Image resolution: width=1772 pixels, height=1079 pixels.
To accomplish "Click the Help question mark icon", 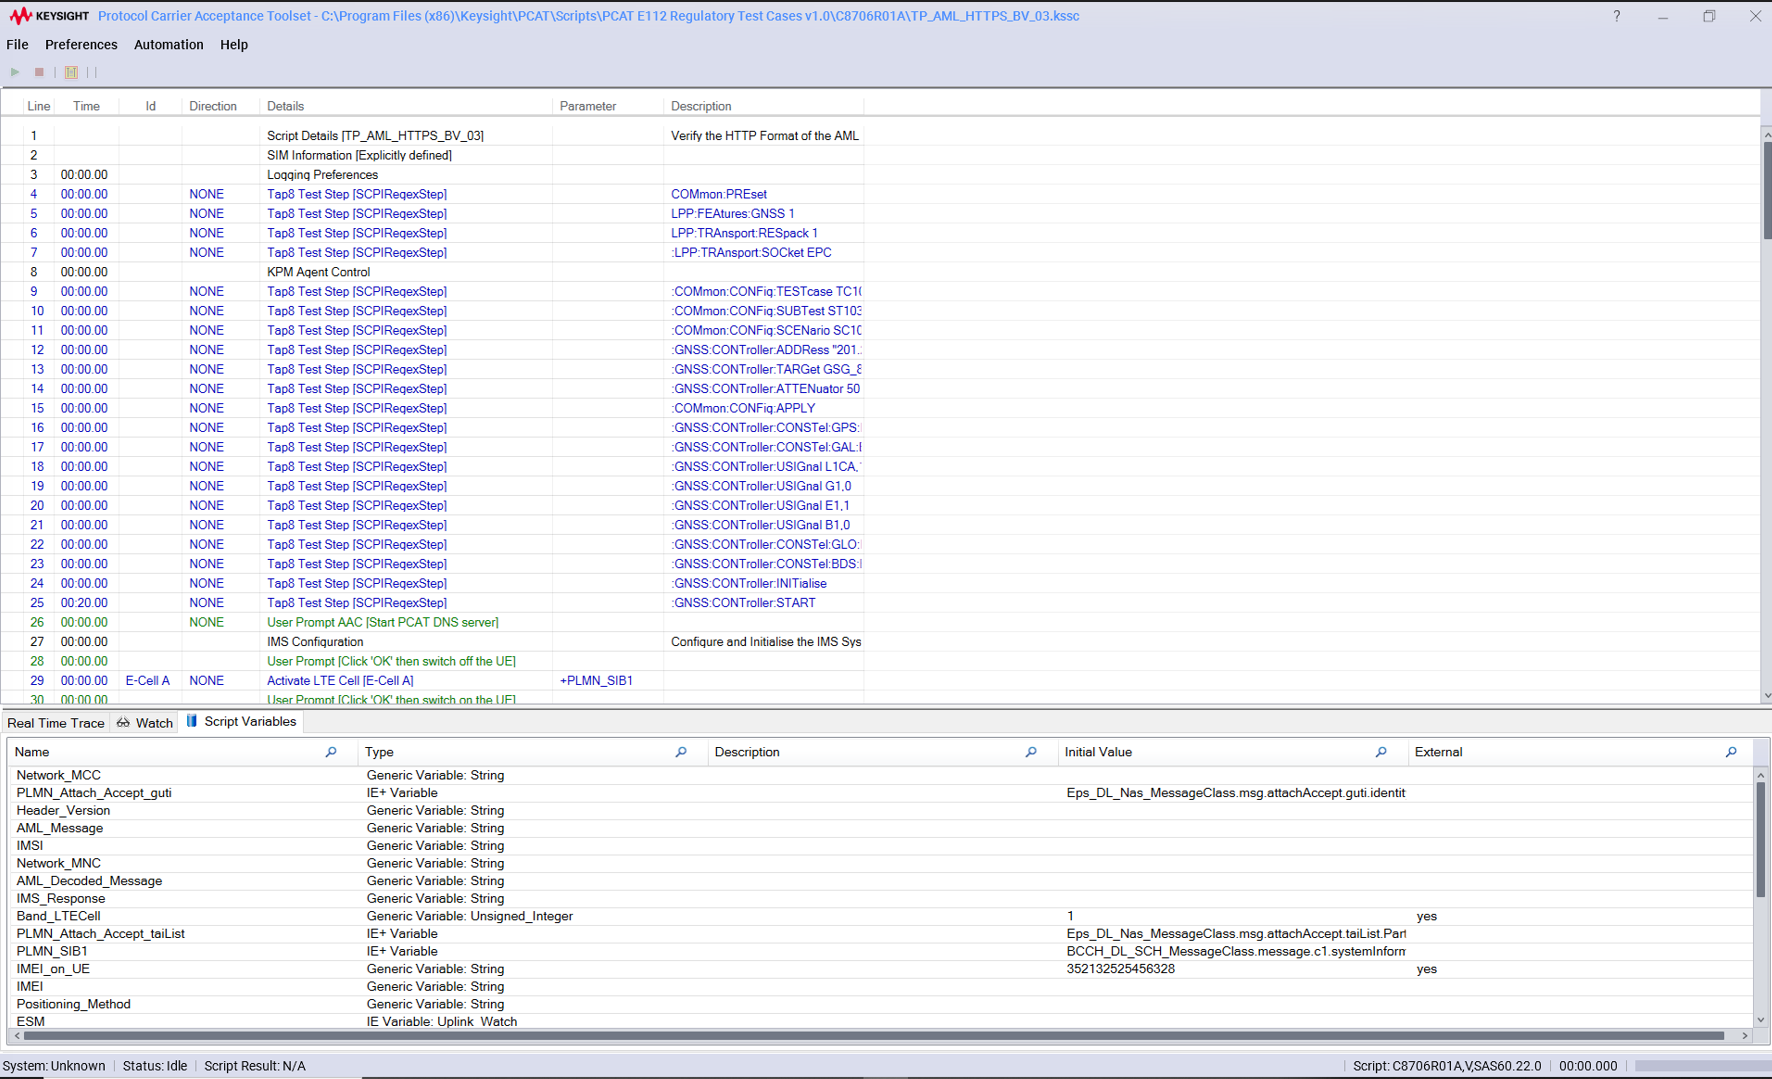I will pyautogui.click(x=1617, y=16).
